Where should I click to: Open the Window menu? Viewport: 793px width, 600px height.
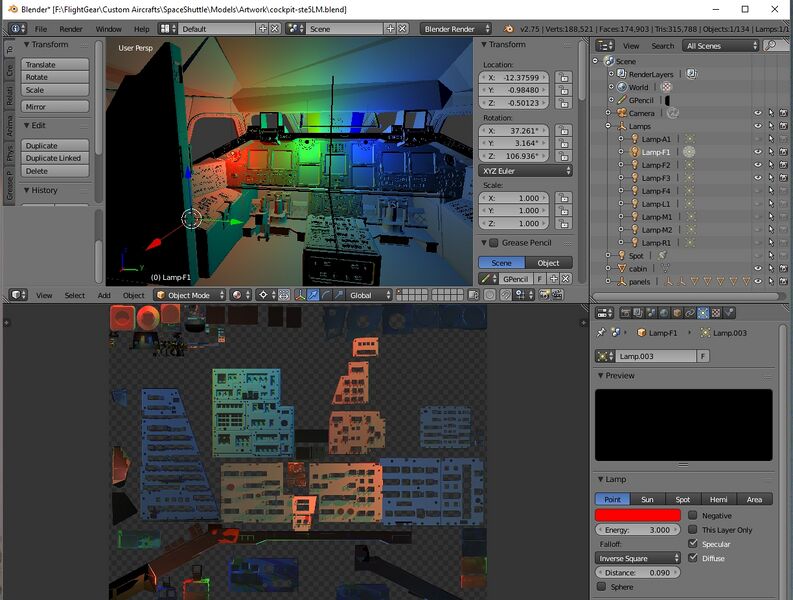pos(108,29)
